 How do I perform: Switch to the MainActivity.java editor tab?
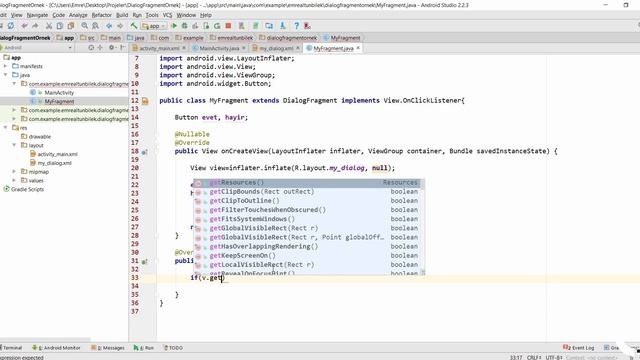[x=219, y=48]
